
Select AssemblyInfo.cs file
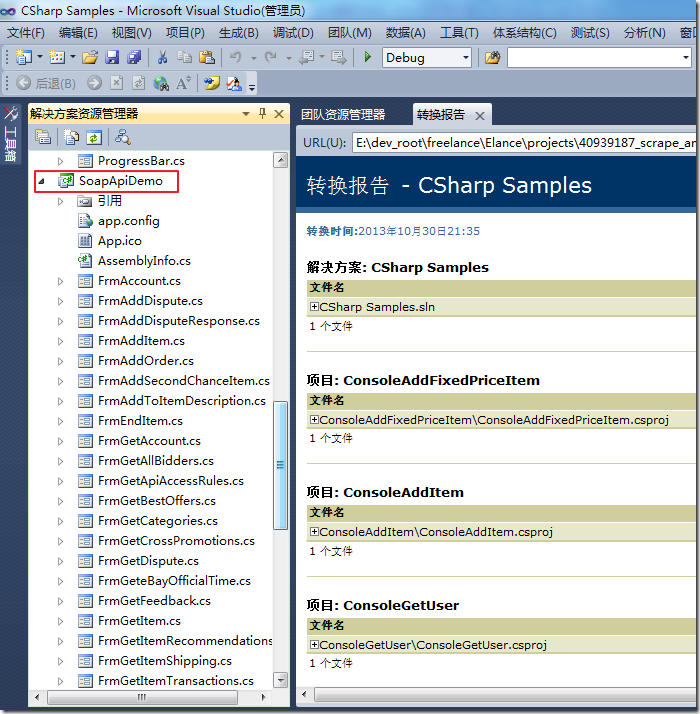tap(144, 261)
